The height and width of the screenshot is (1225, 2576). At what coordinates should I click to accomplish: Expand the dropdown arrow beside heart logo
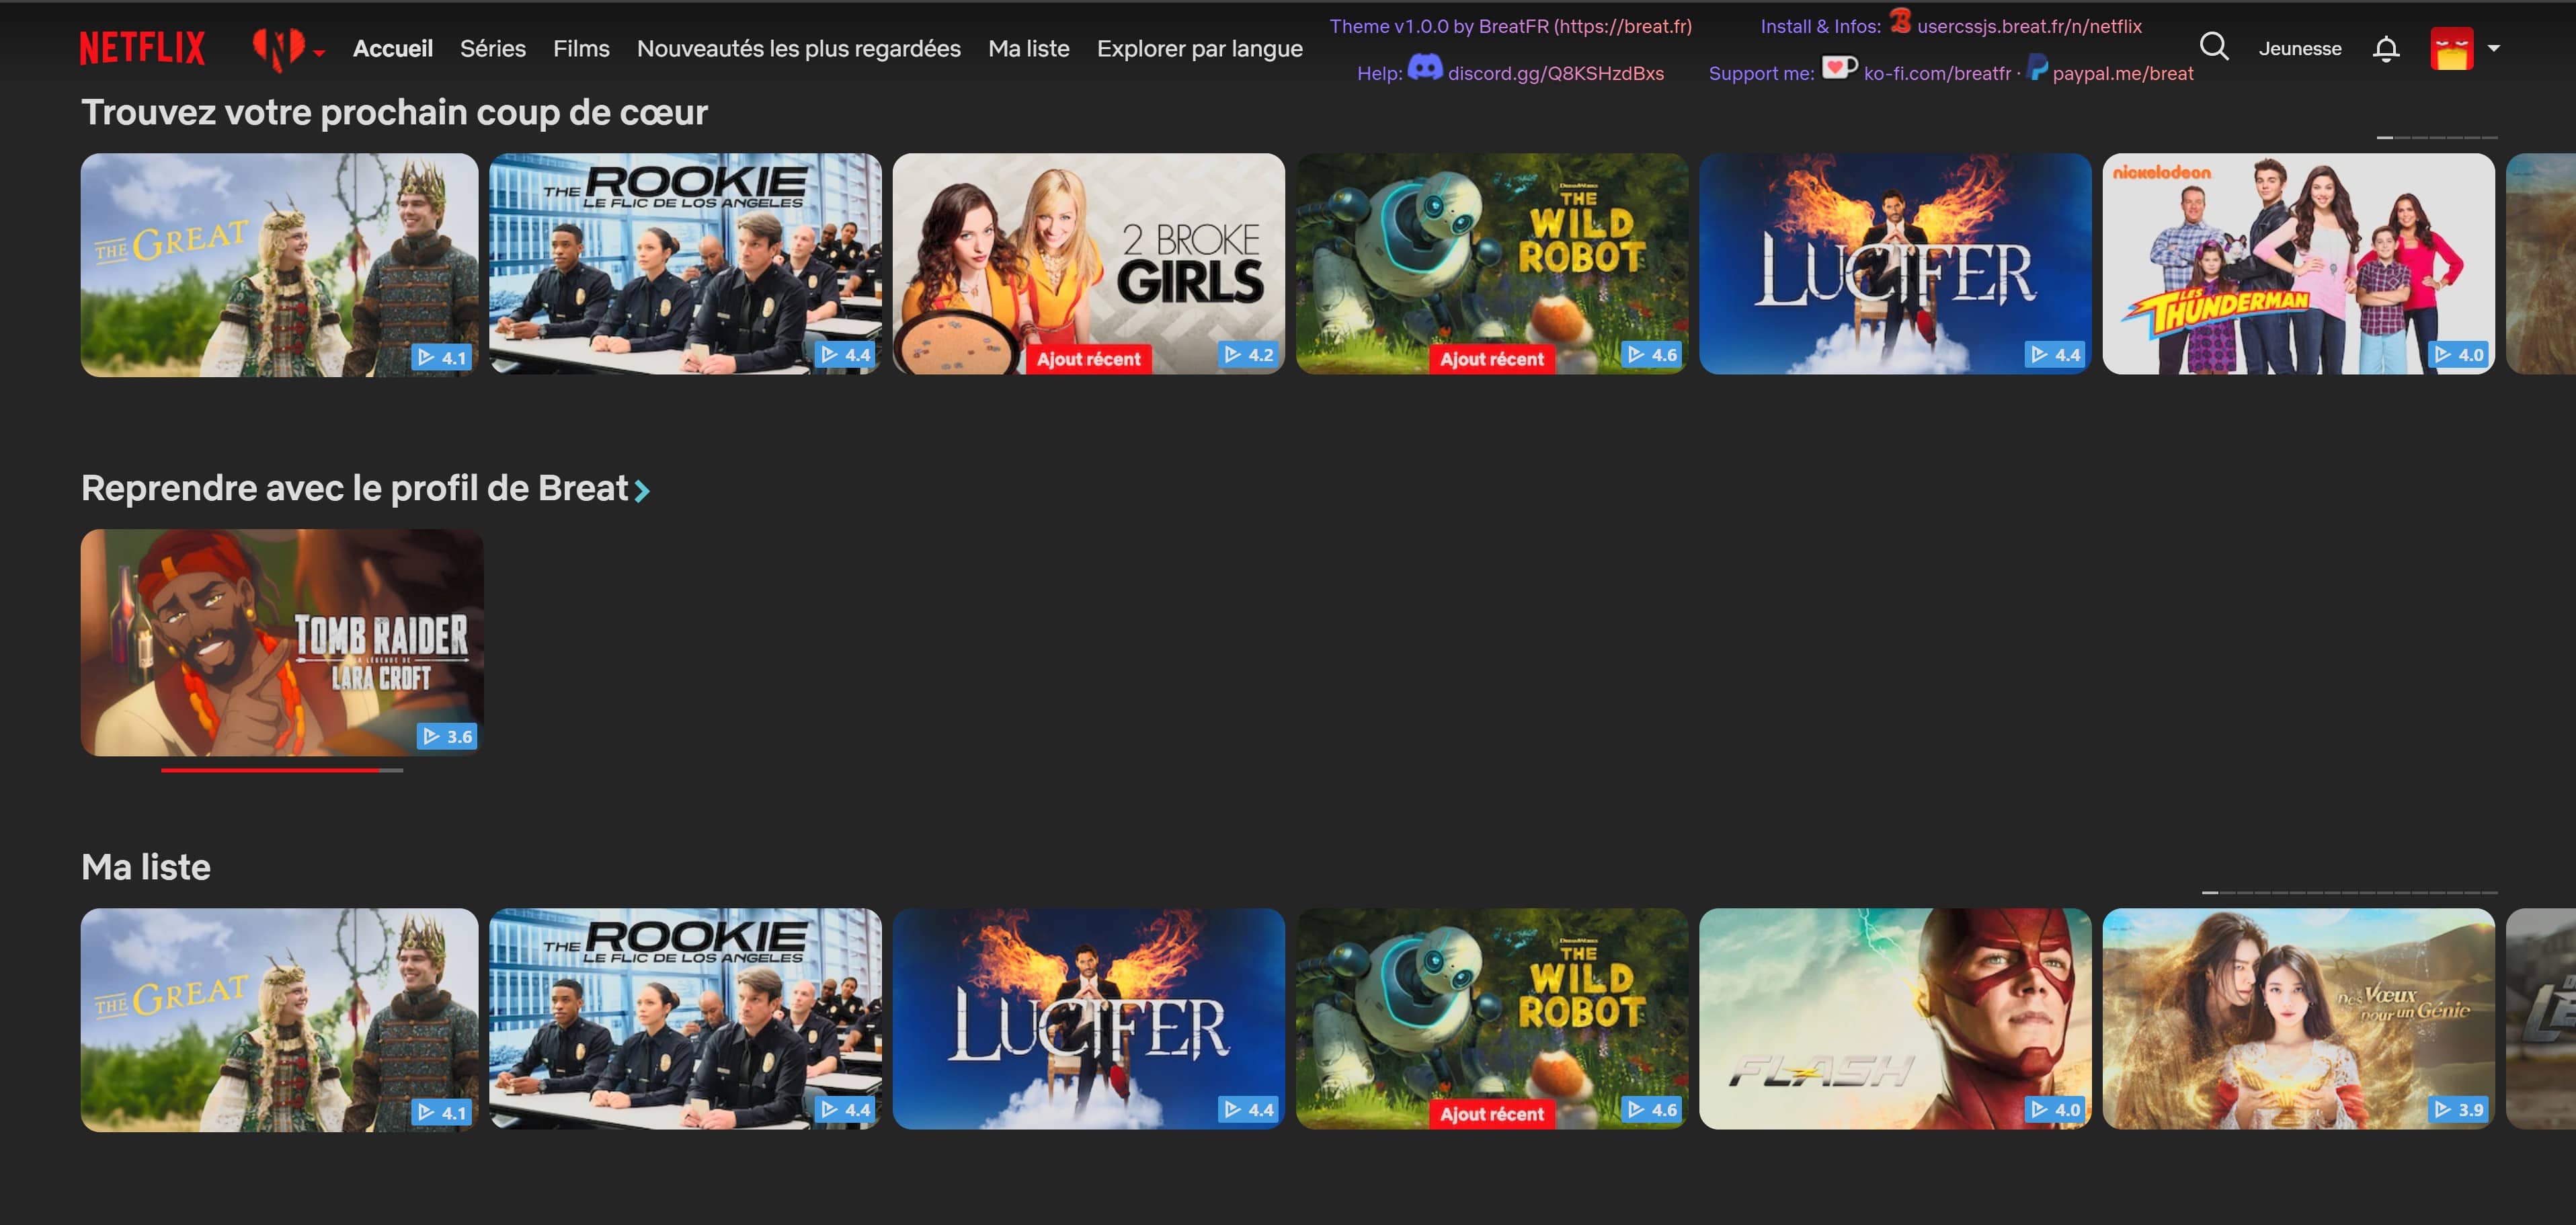(319, 53)
